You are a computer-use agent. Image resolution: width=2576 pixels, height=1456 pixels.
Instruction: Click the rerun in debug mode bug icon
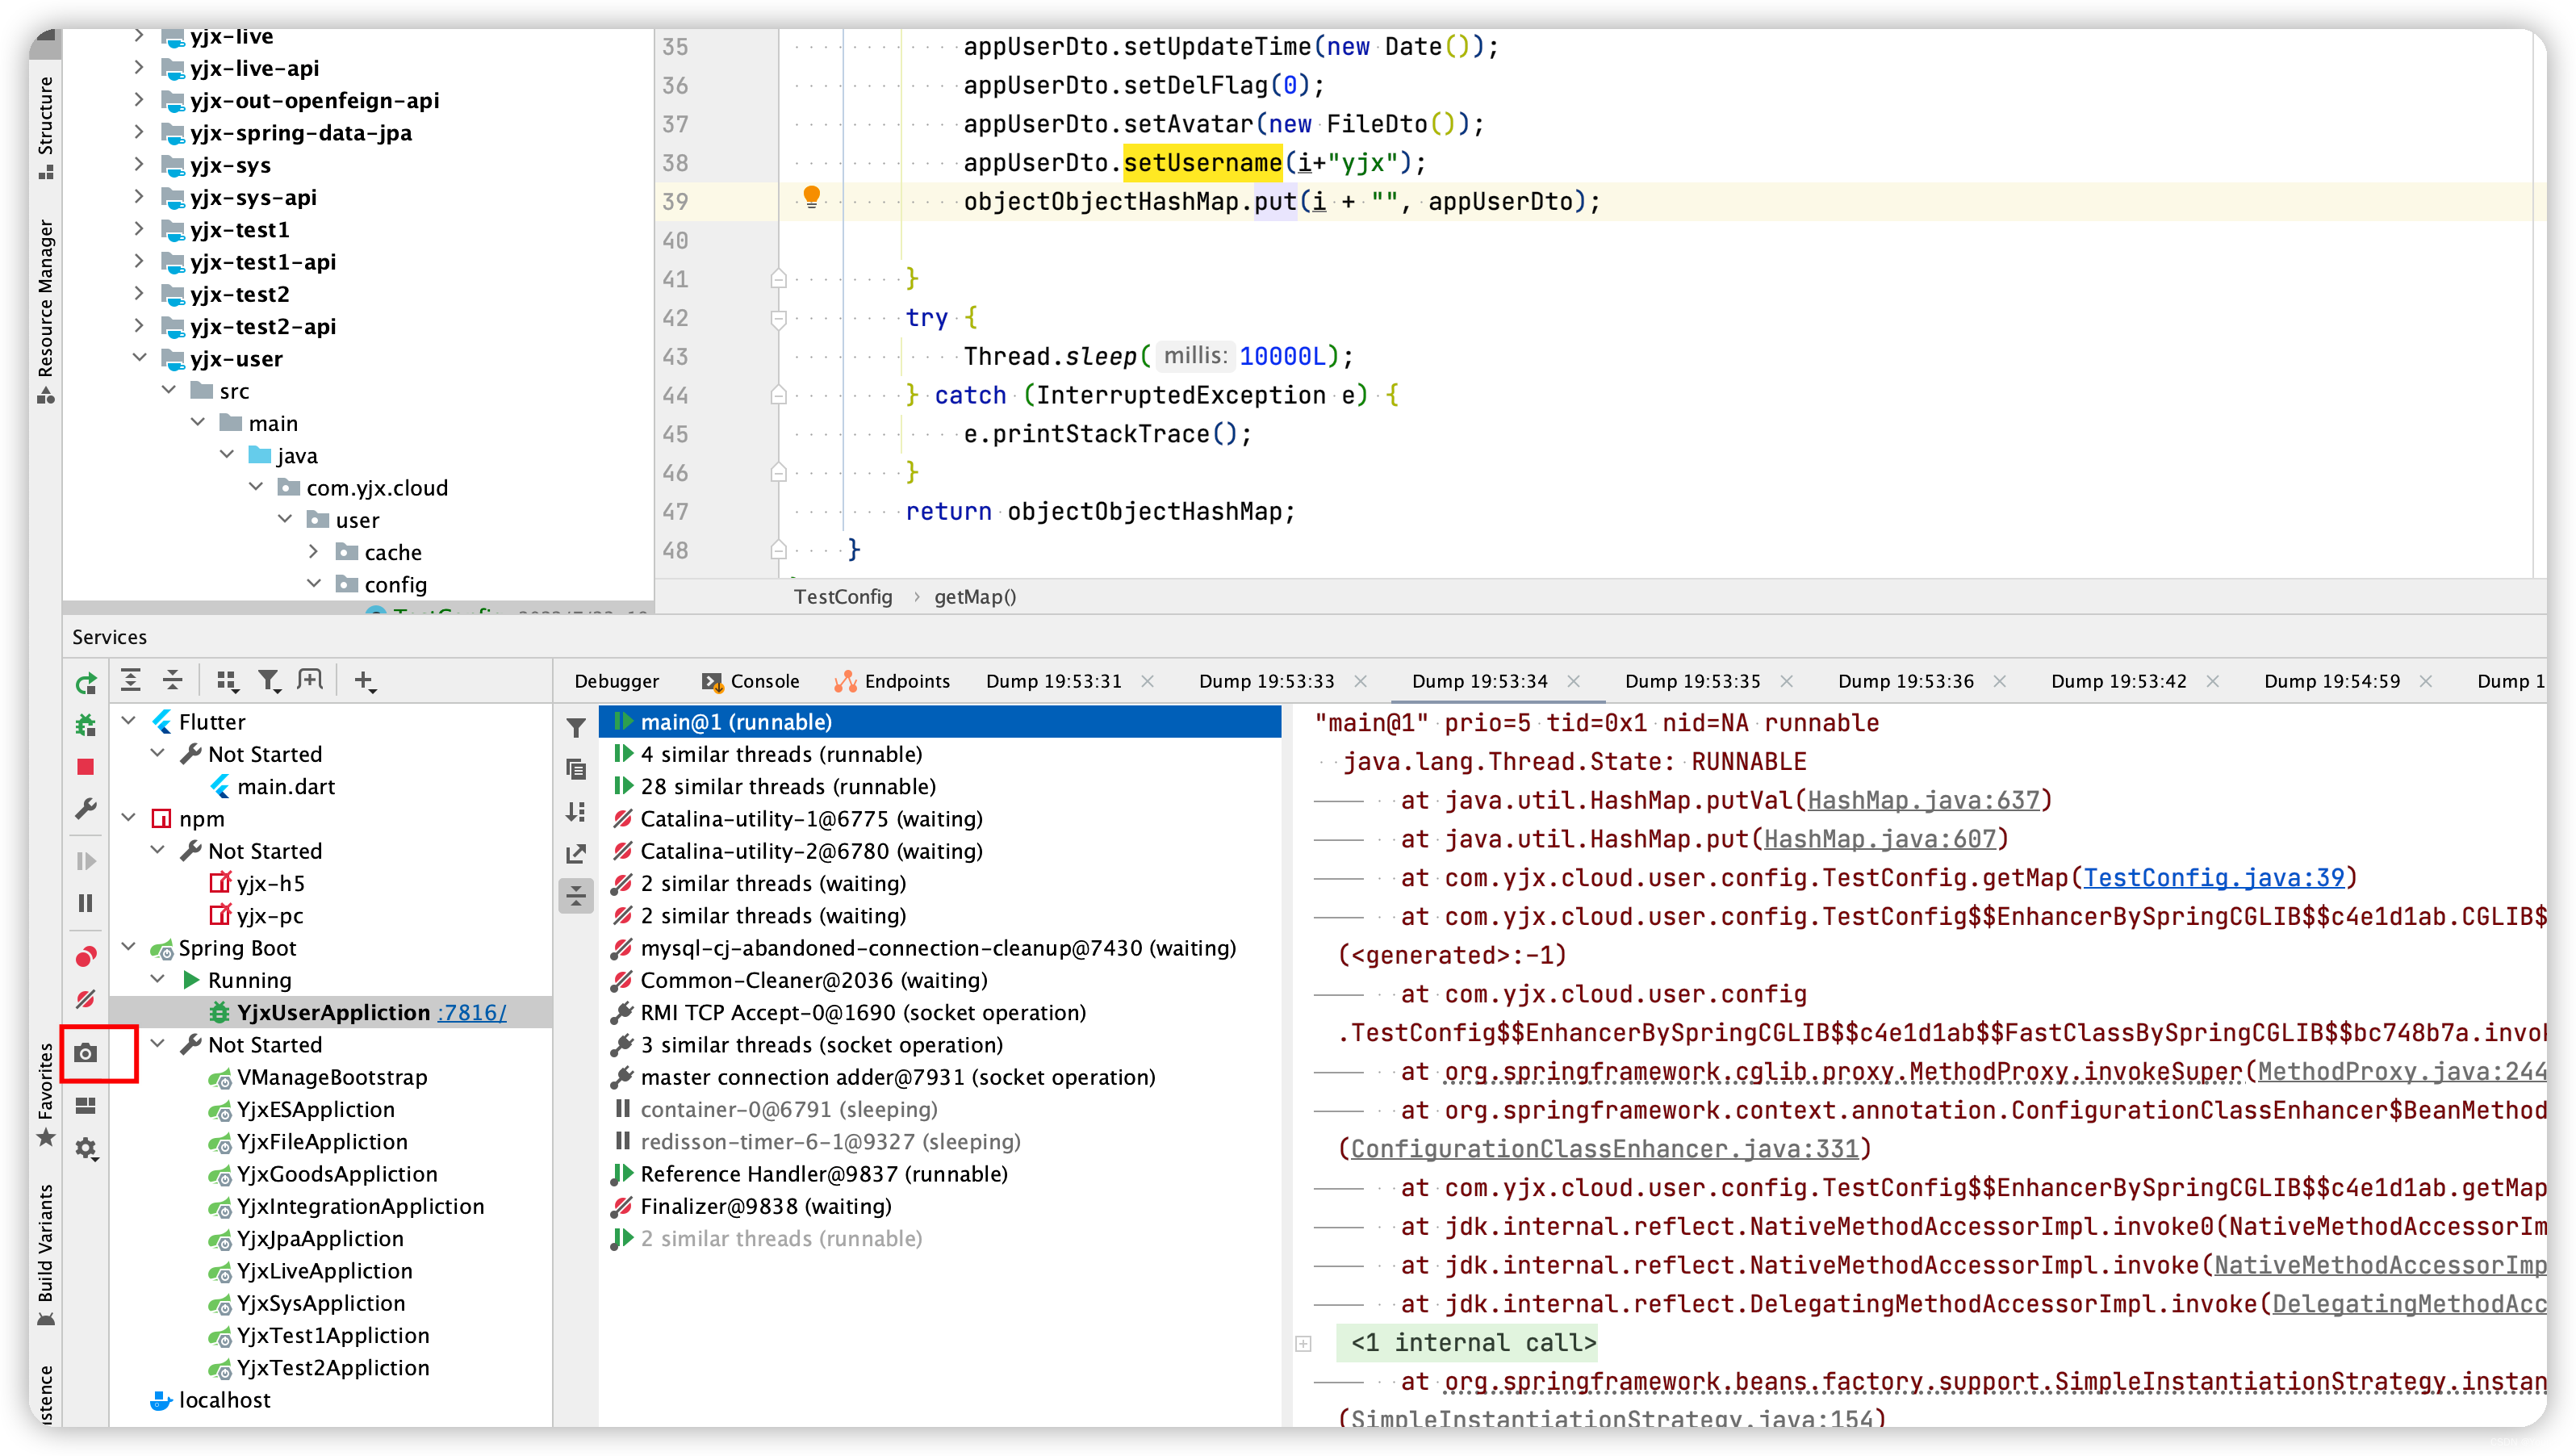[x=86, y=725]
